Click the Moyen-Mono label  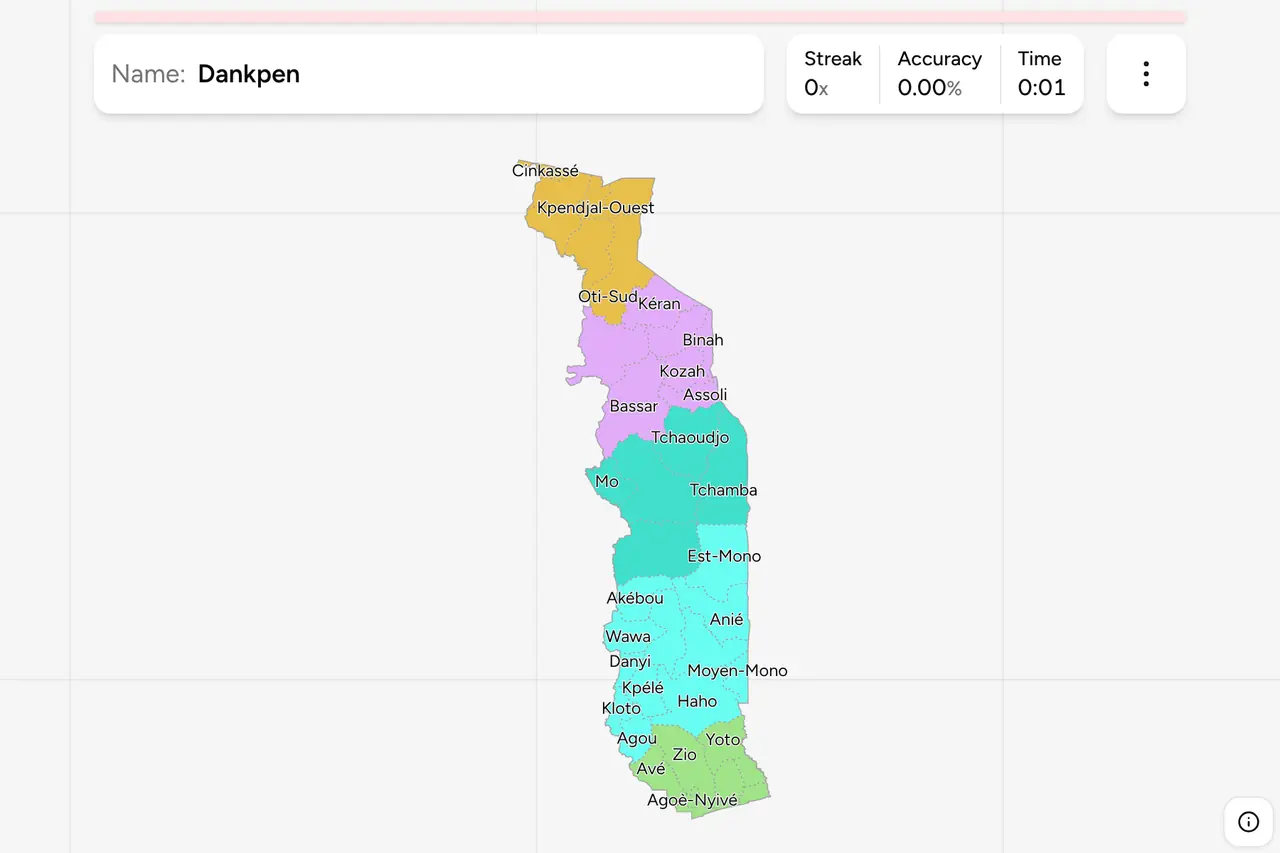(737, 671)
